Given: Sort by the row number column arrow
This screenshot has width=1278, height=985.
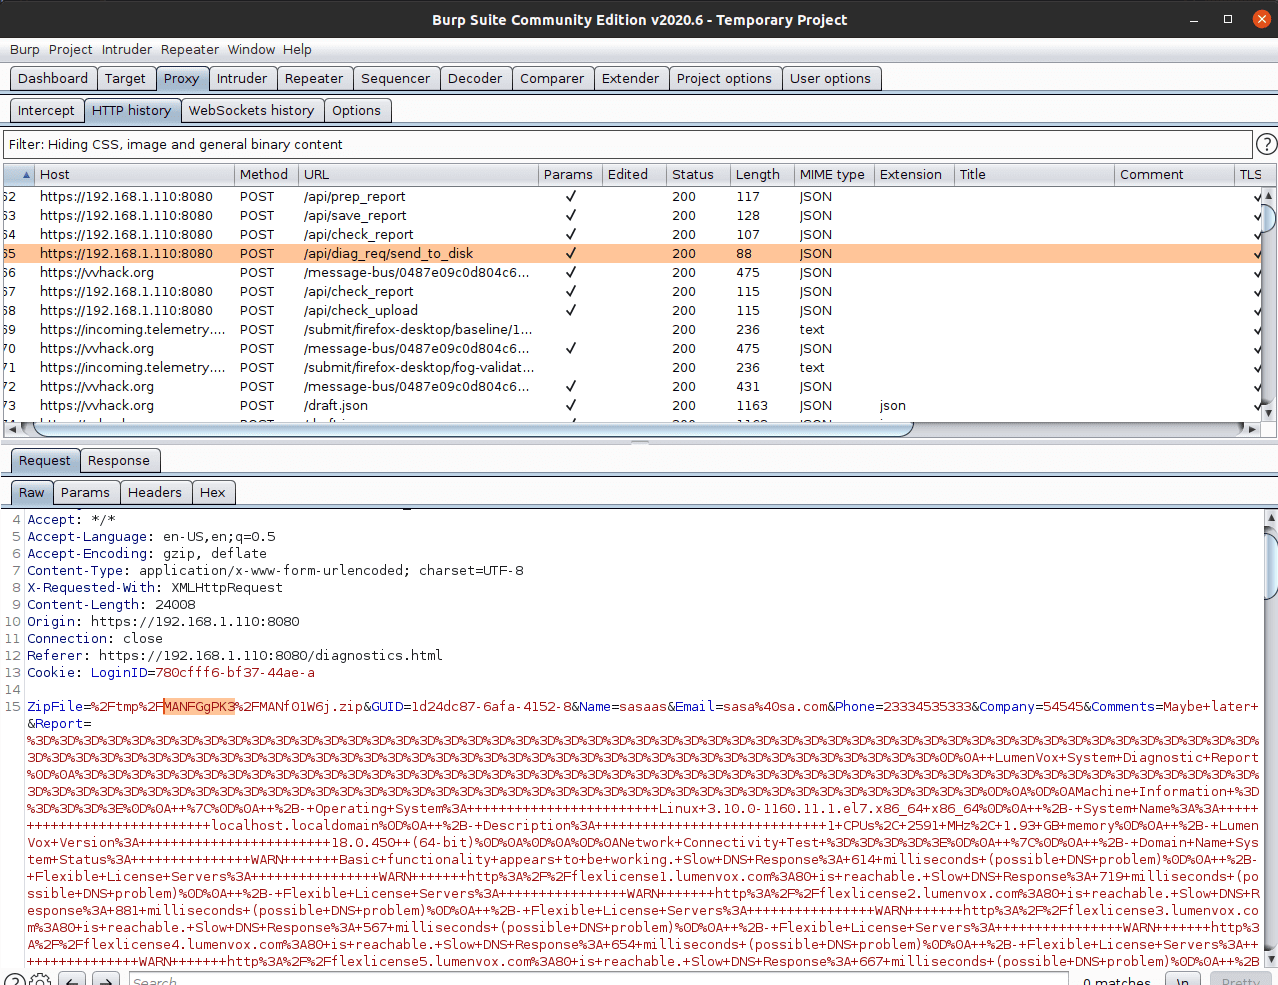Looking at the screenshot, I should point(26,175).
